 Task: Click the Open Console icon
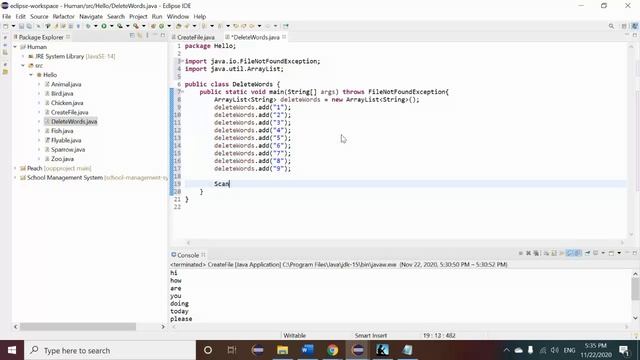611,253
